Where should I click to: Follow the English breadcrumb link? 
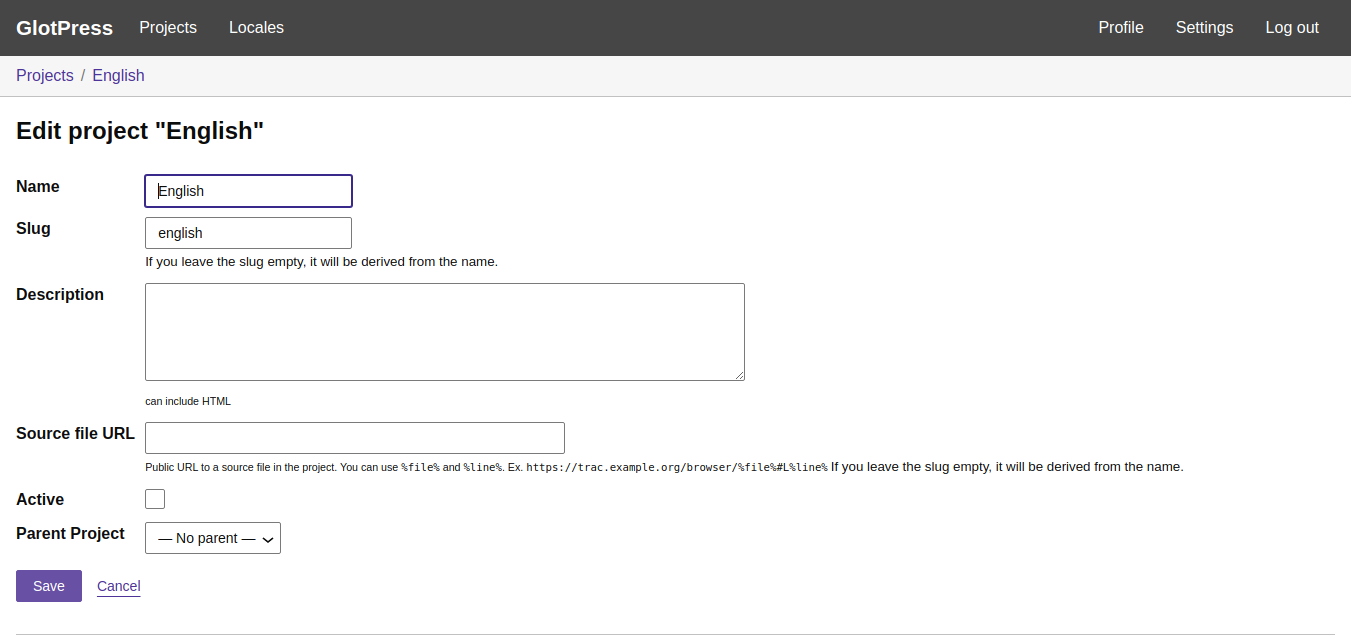[118, 76]
